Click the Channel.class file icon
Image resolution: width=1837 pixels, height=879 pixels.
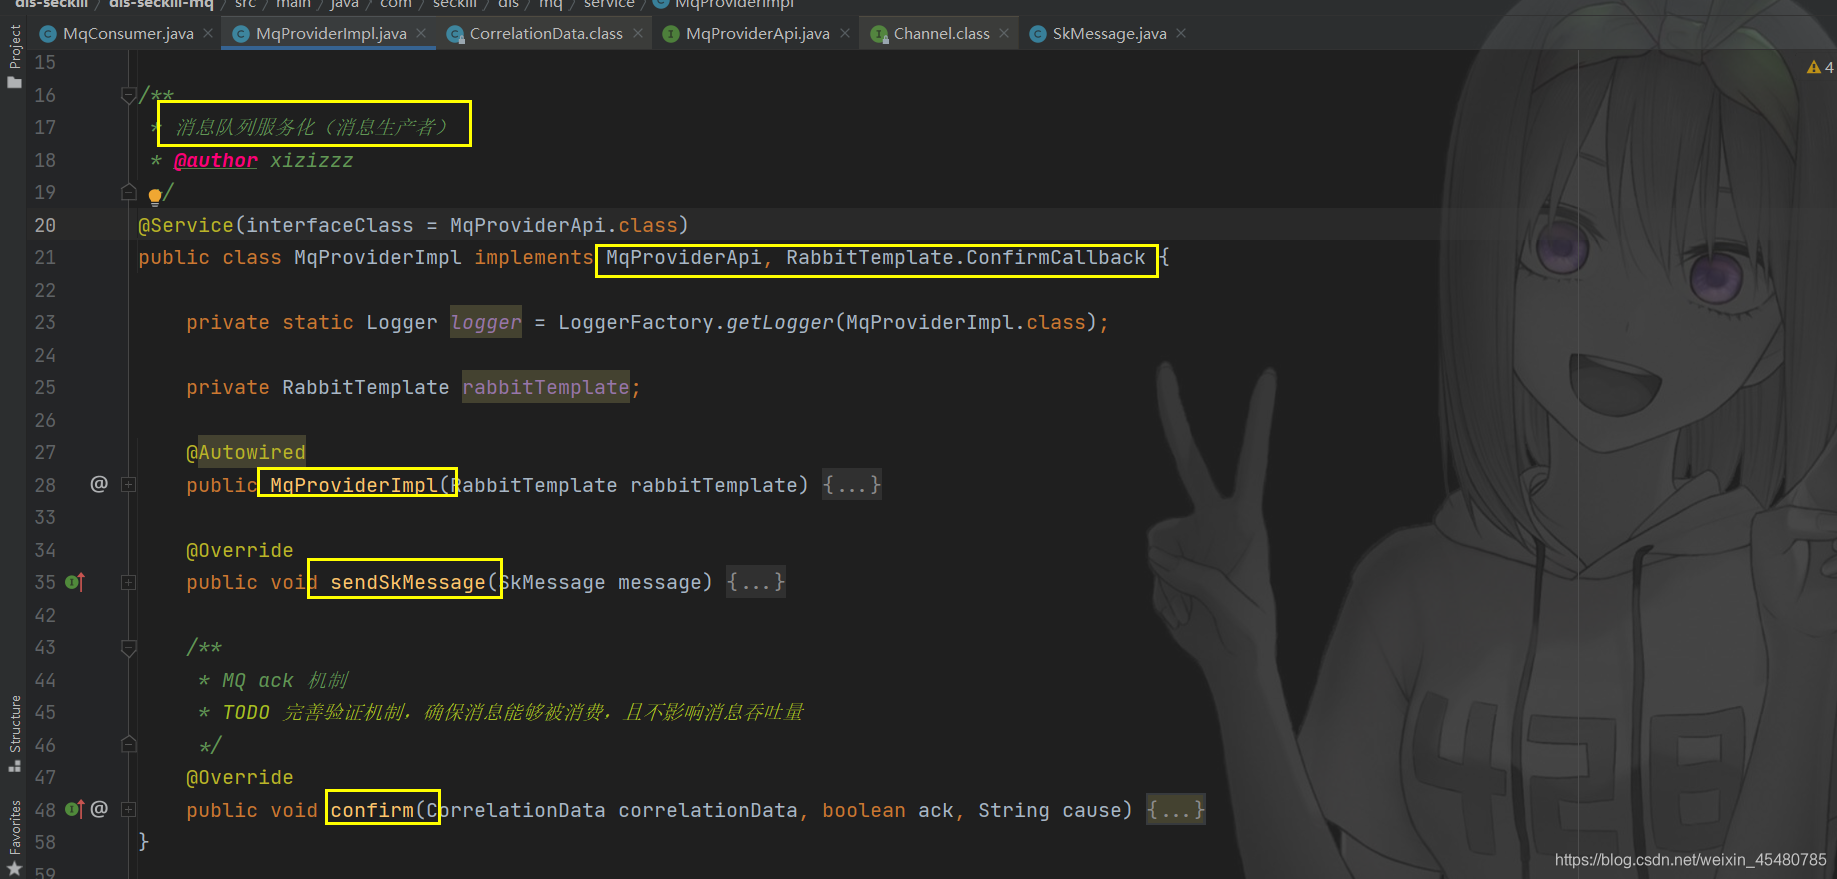pos(879,34)
